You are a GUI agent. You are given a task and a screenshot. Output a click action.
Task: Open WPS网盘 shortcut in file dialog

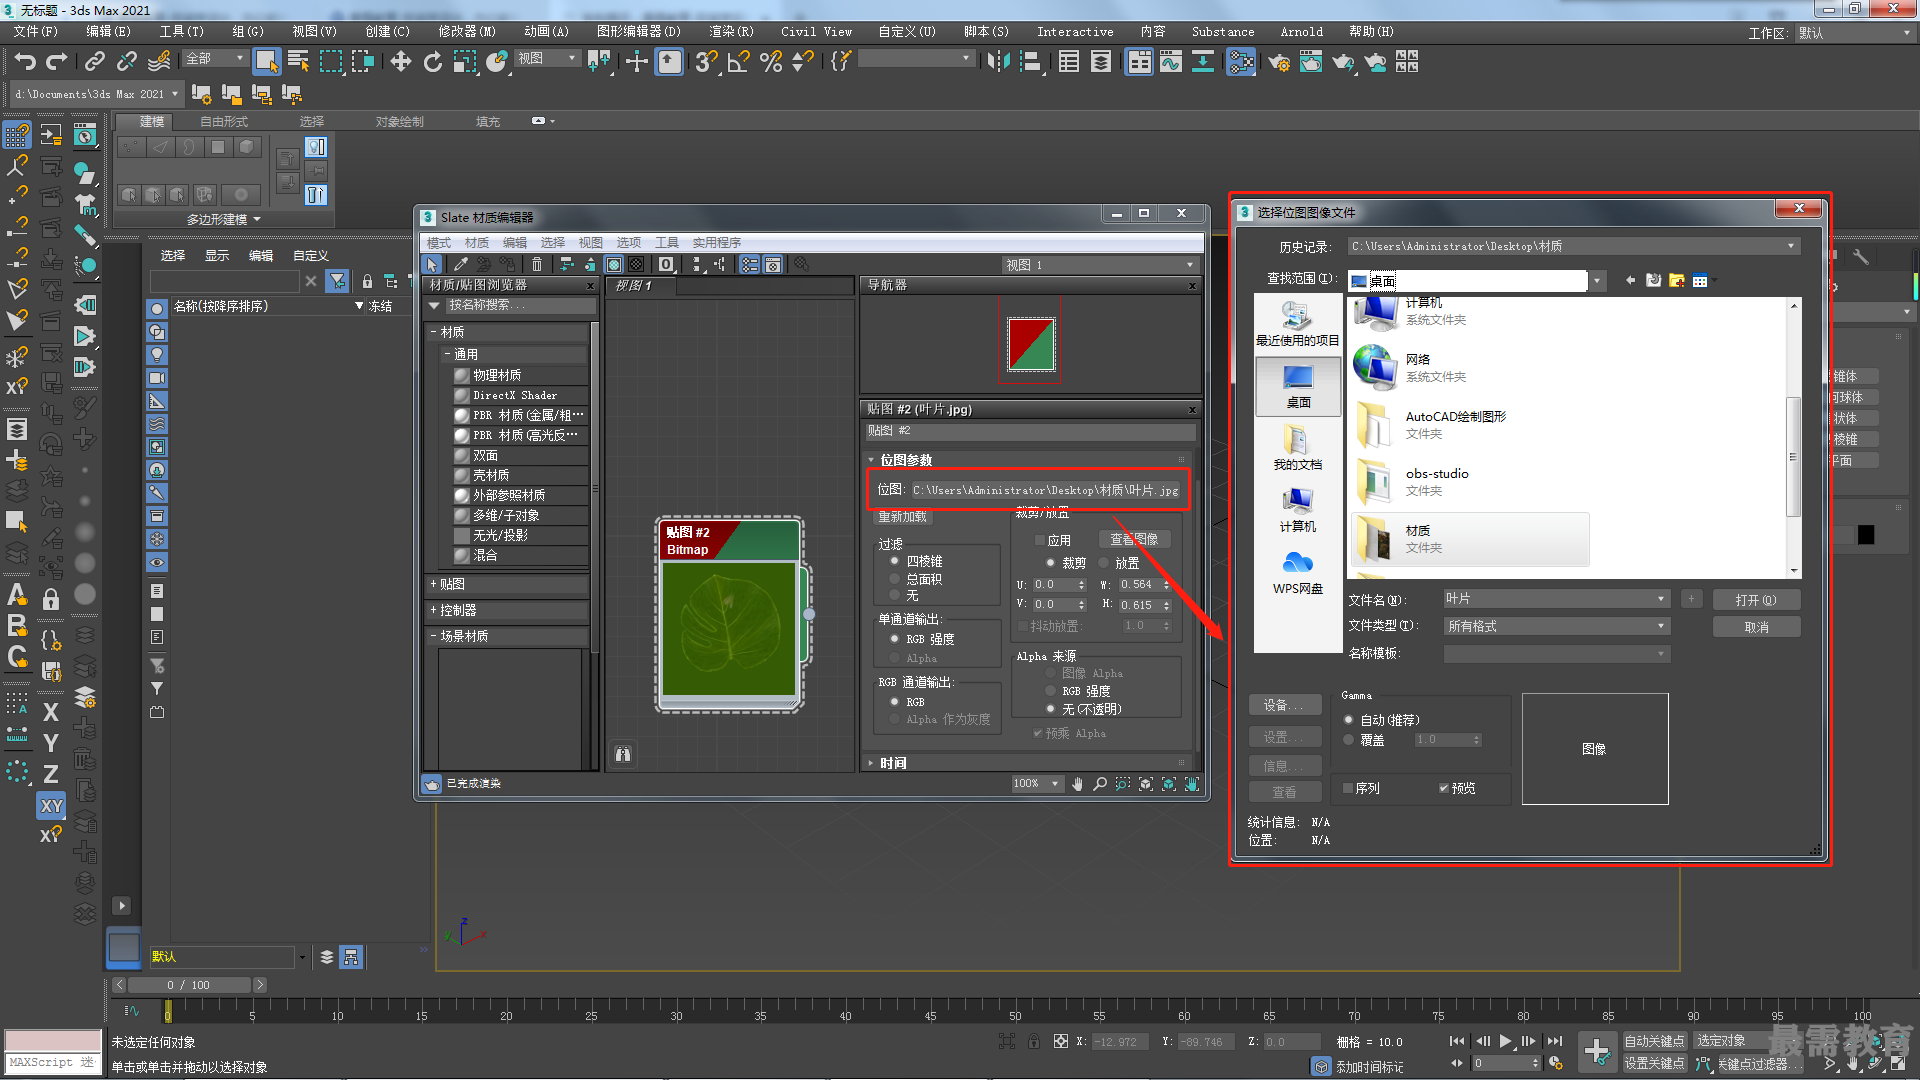(1298, 572)
